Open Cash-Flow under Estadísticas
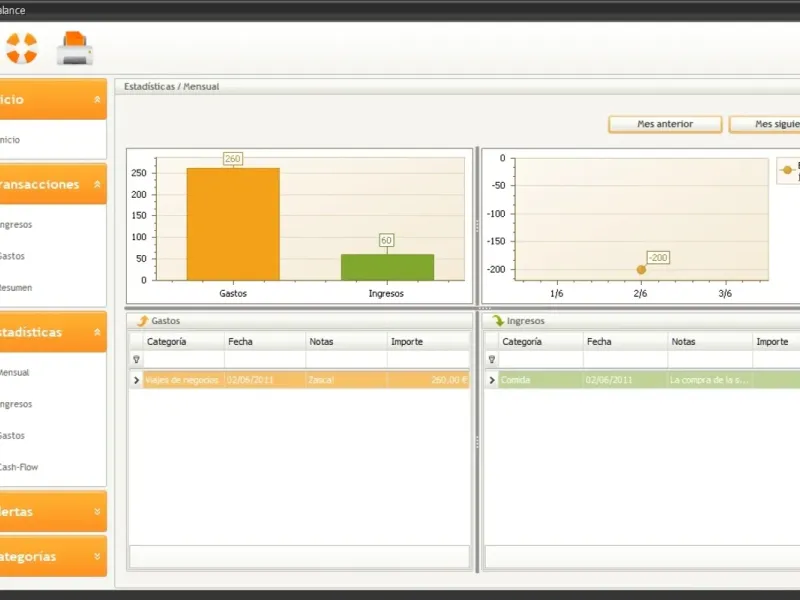This screenshot has height=600, width=800. coord(19,467)
